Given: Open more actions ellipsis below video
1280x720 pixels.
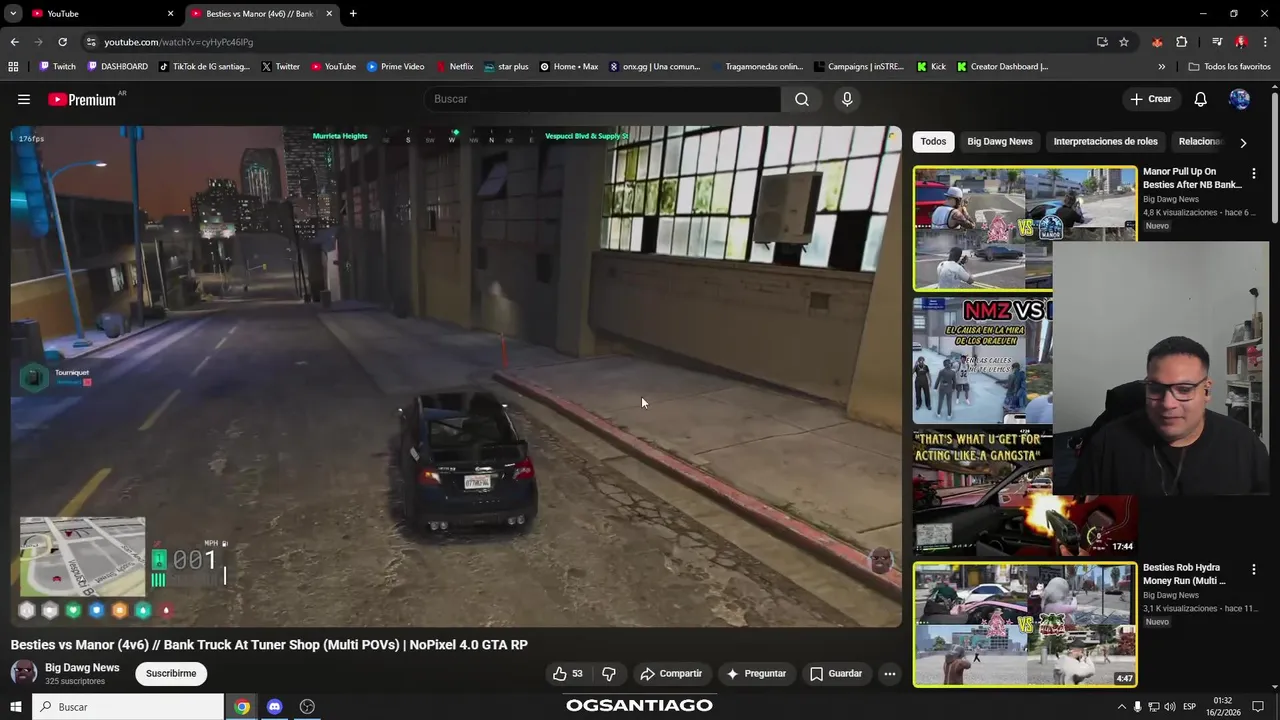Looking at the screenshot, I should pyautogui.click(x=889, y=674).
